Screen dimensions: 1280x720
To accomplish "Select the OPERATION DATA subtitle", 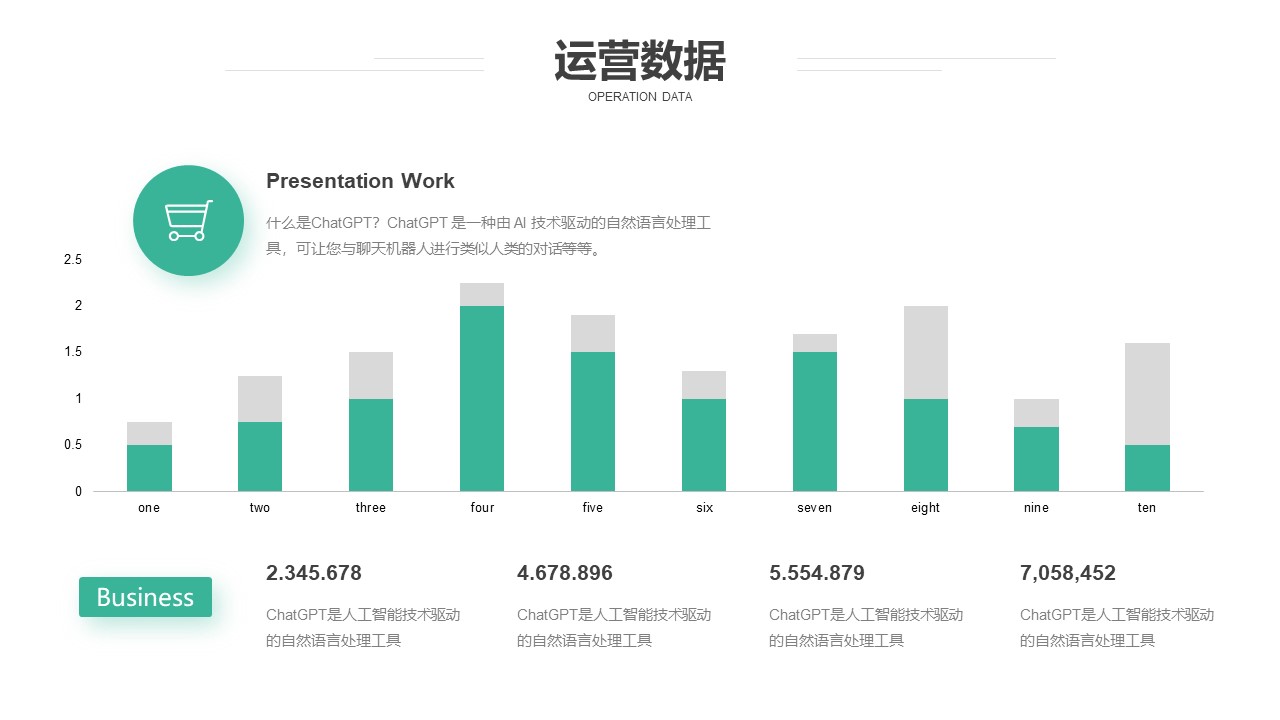I will tap(640, 97).
